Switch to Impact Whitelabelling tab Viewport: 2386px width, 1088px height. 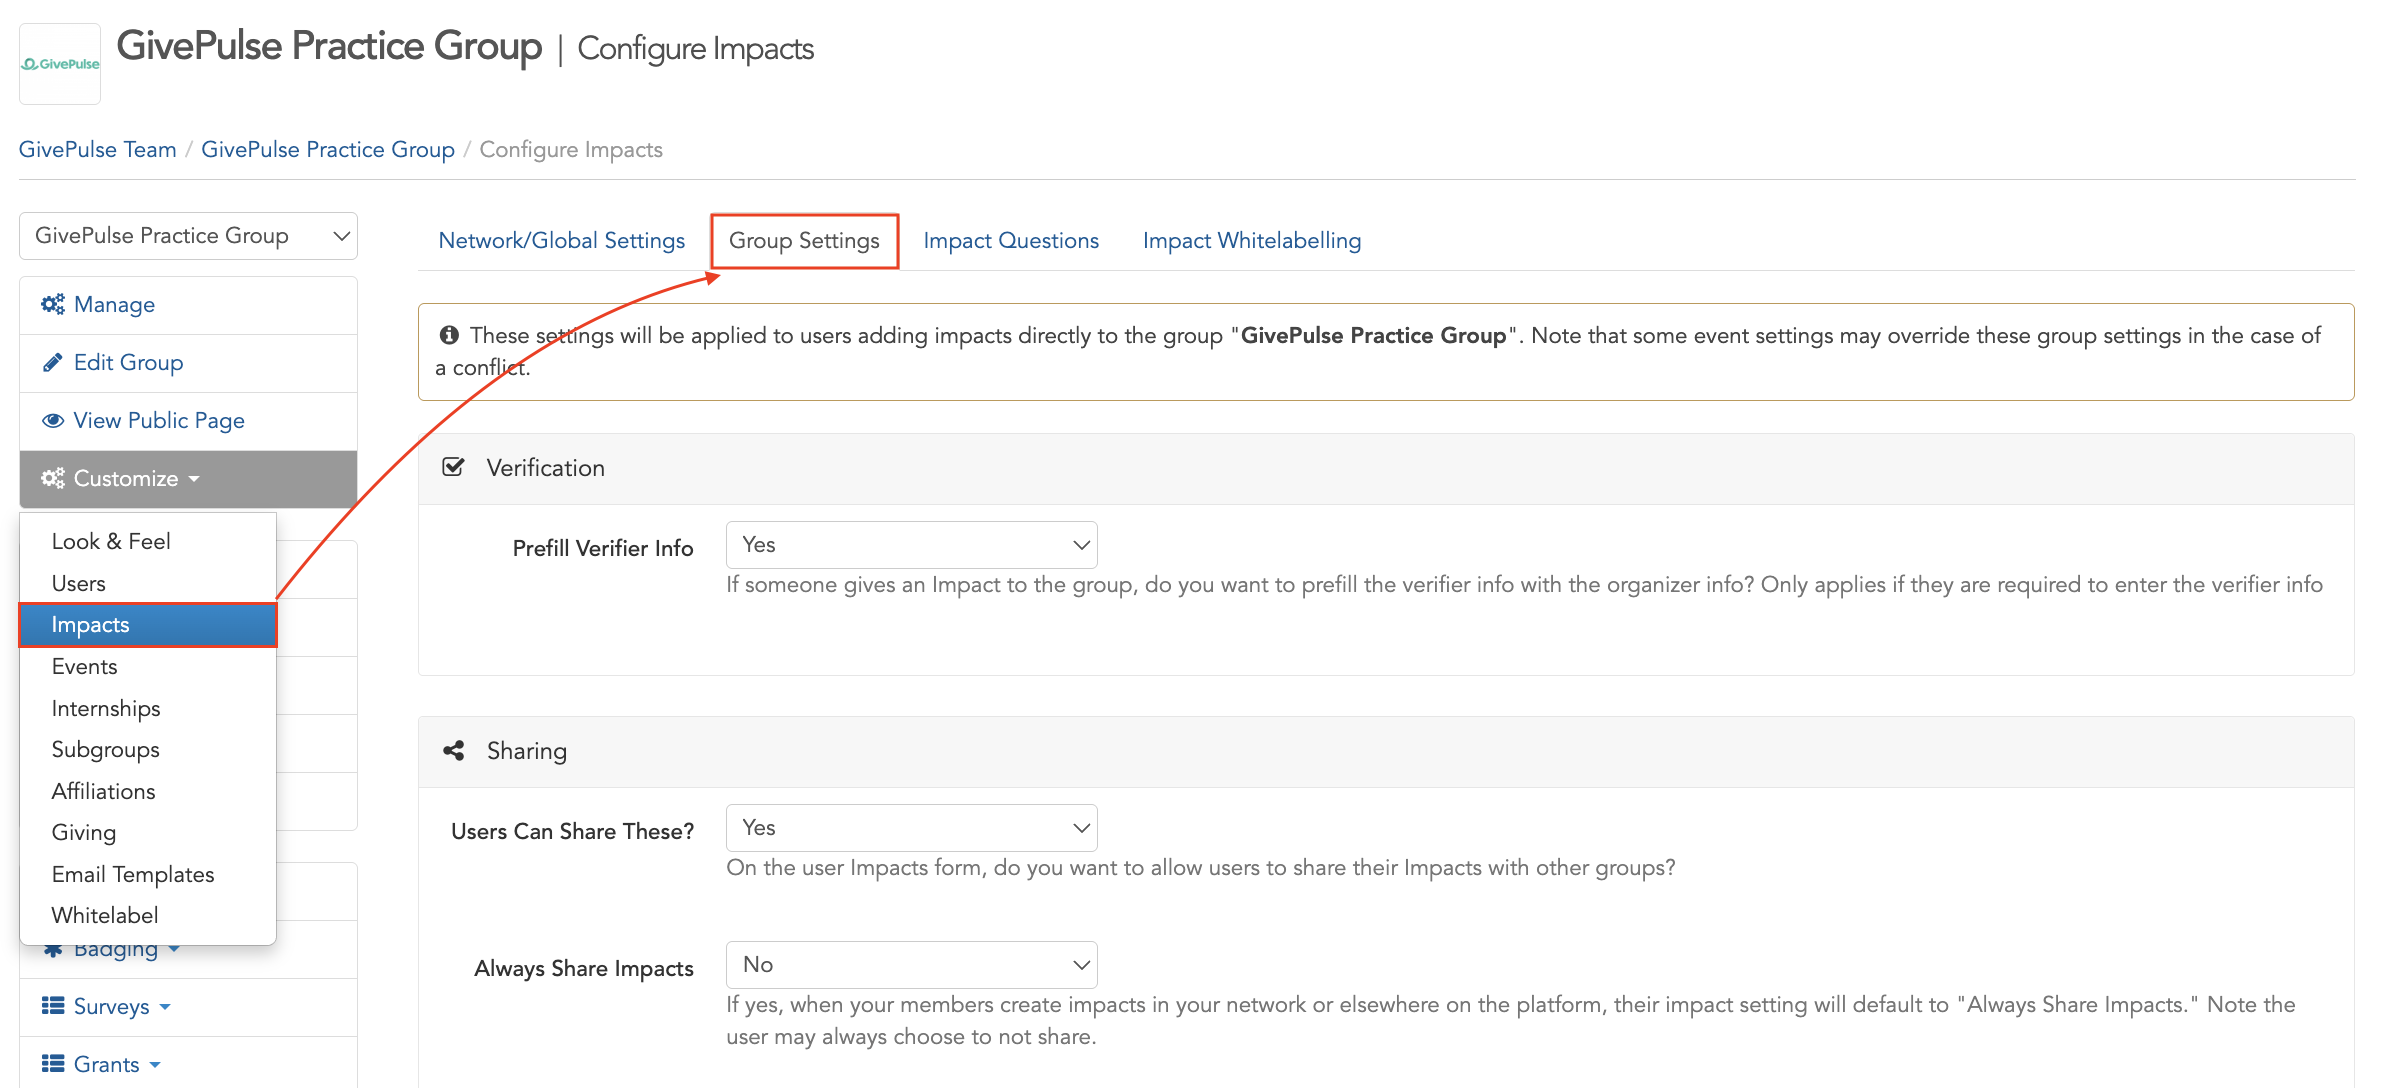coord(1252,241)
